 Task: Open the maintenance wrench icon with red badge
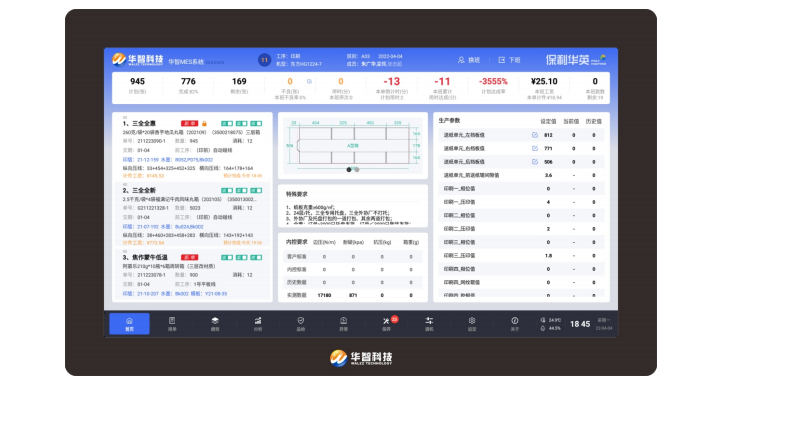click(x=387, y=323)
